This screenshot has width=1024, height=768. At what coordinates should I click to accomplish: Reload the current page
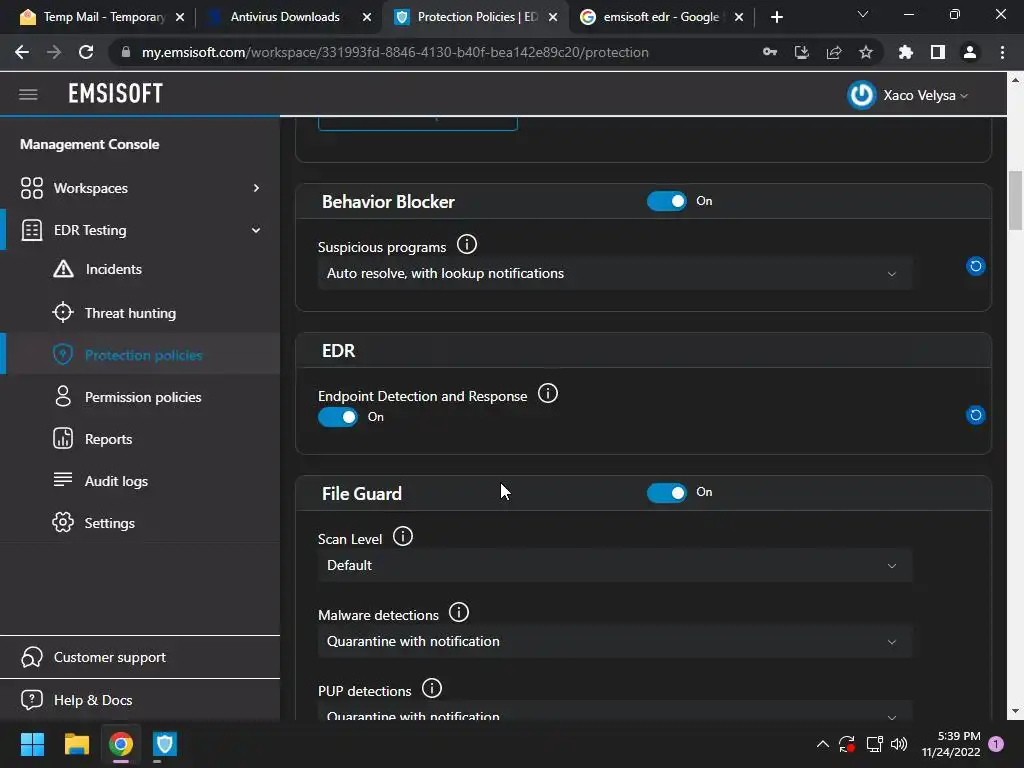coord(86,52)
